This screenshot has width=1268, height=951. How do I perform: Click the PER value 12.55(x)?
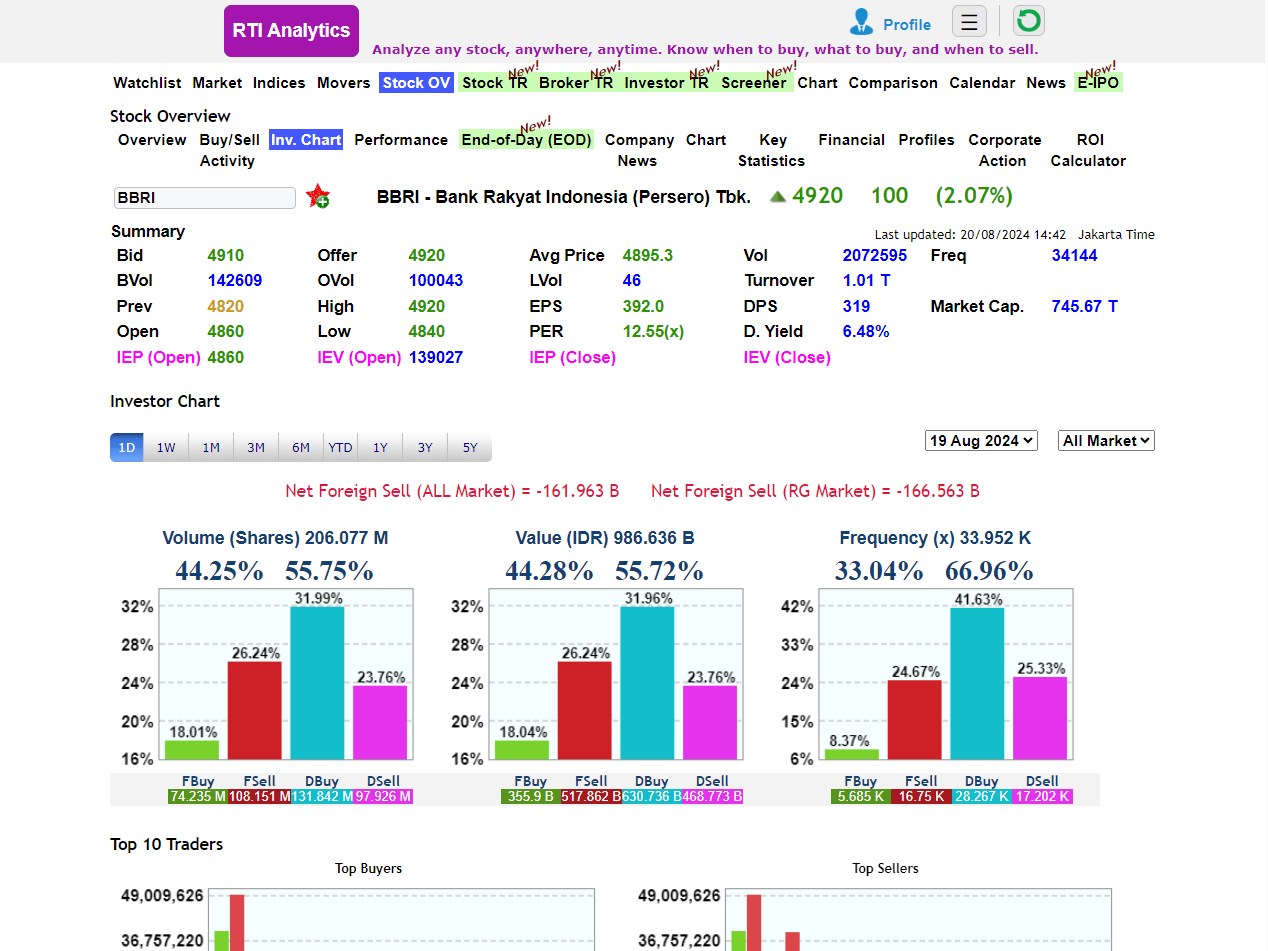[x=653, y=332]
